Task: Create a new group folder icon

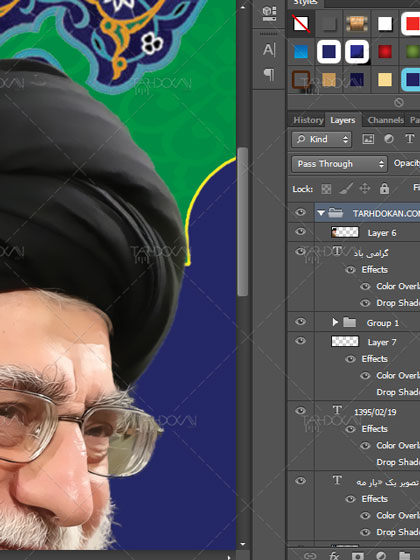Action: 404,556
